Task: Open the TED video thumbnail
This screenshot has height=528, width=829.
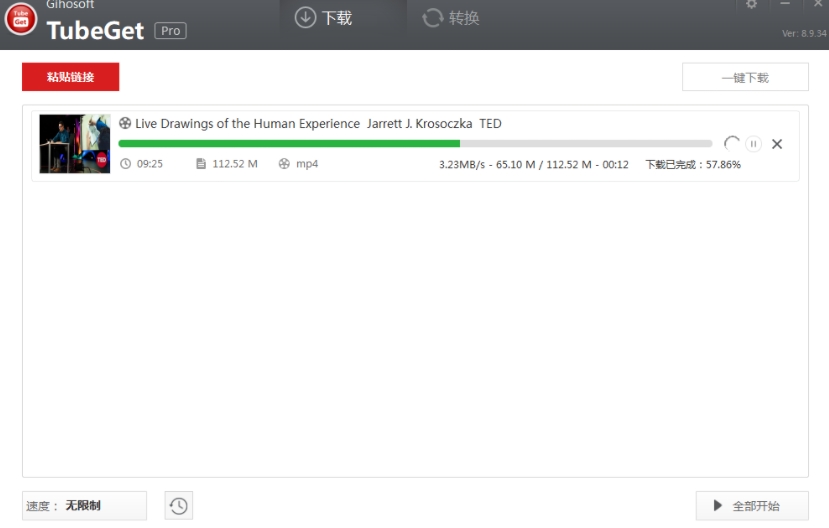Action: (75, 143)
